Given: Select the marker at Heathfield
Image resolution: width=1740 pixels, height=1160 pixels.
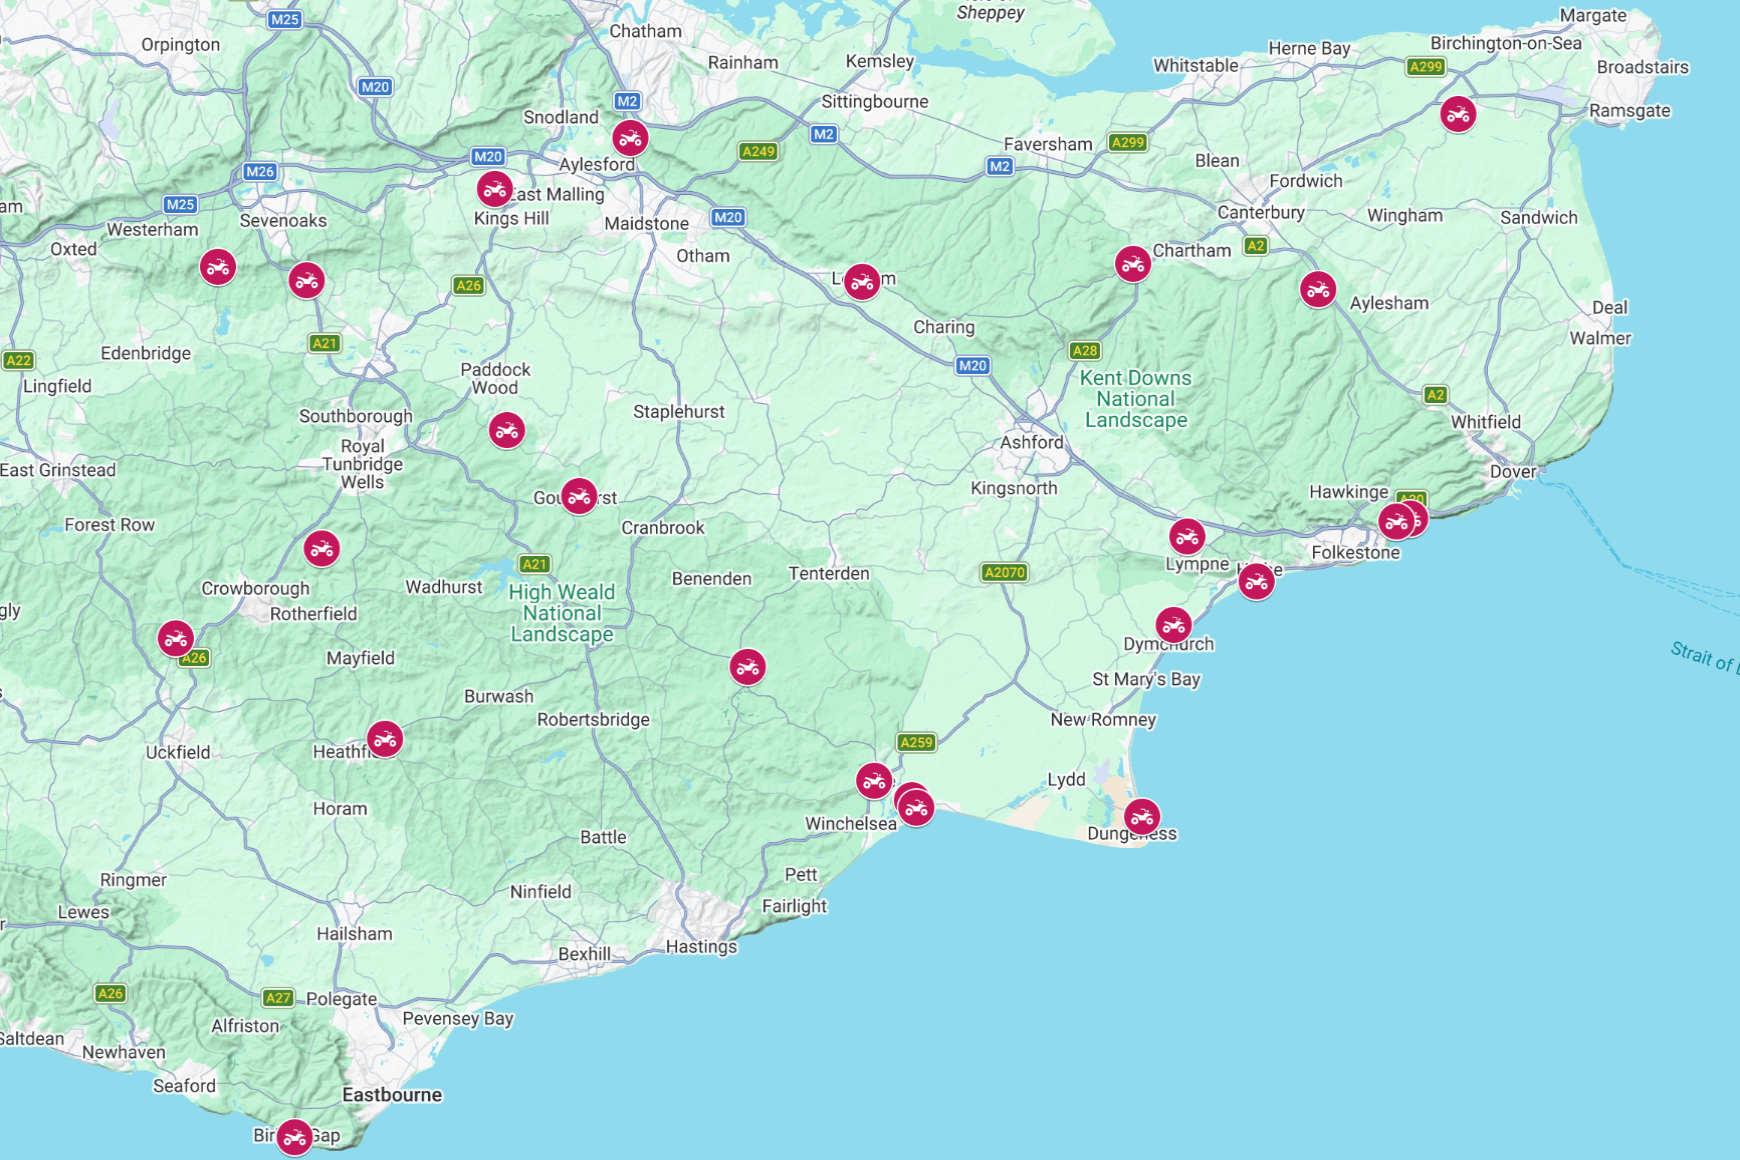Looking at the screenshot, I should tap(385, 739).
